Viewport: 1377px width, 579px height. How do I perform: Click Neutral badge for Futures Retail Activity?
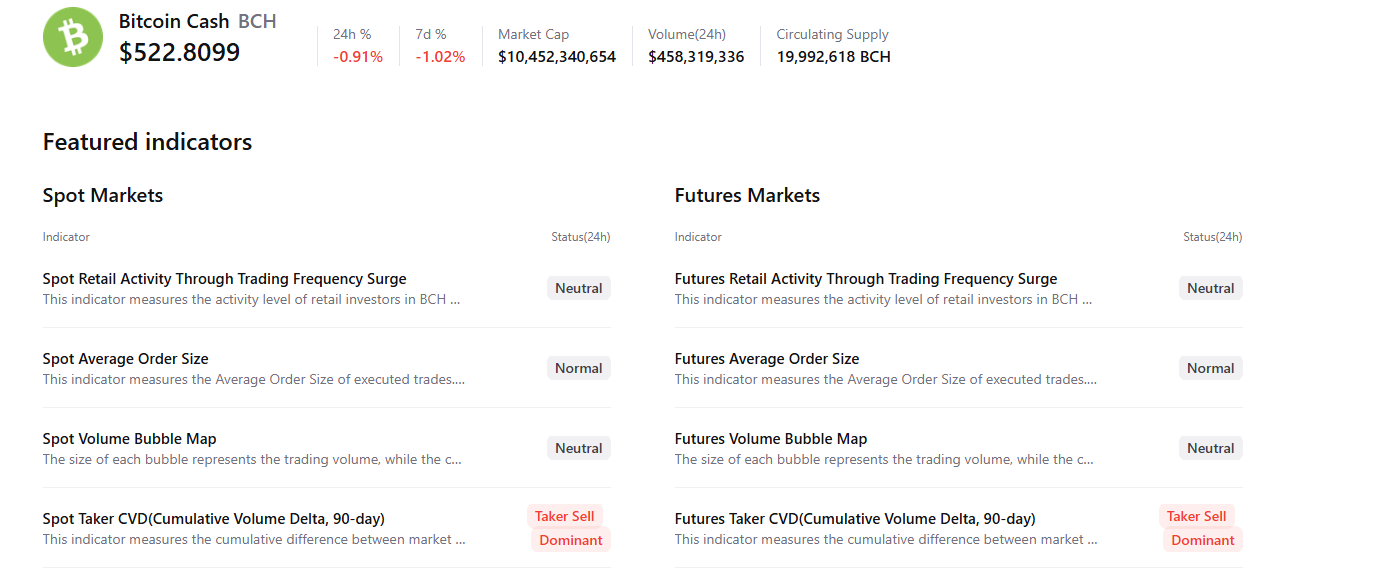[x=1210, y=288]
